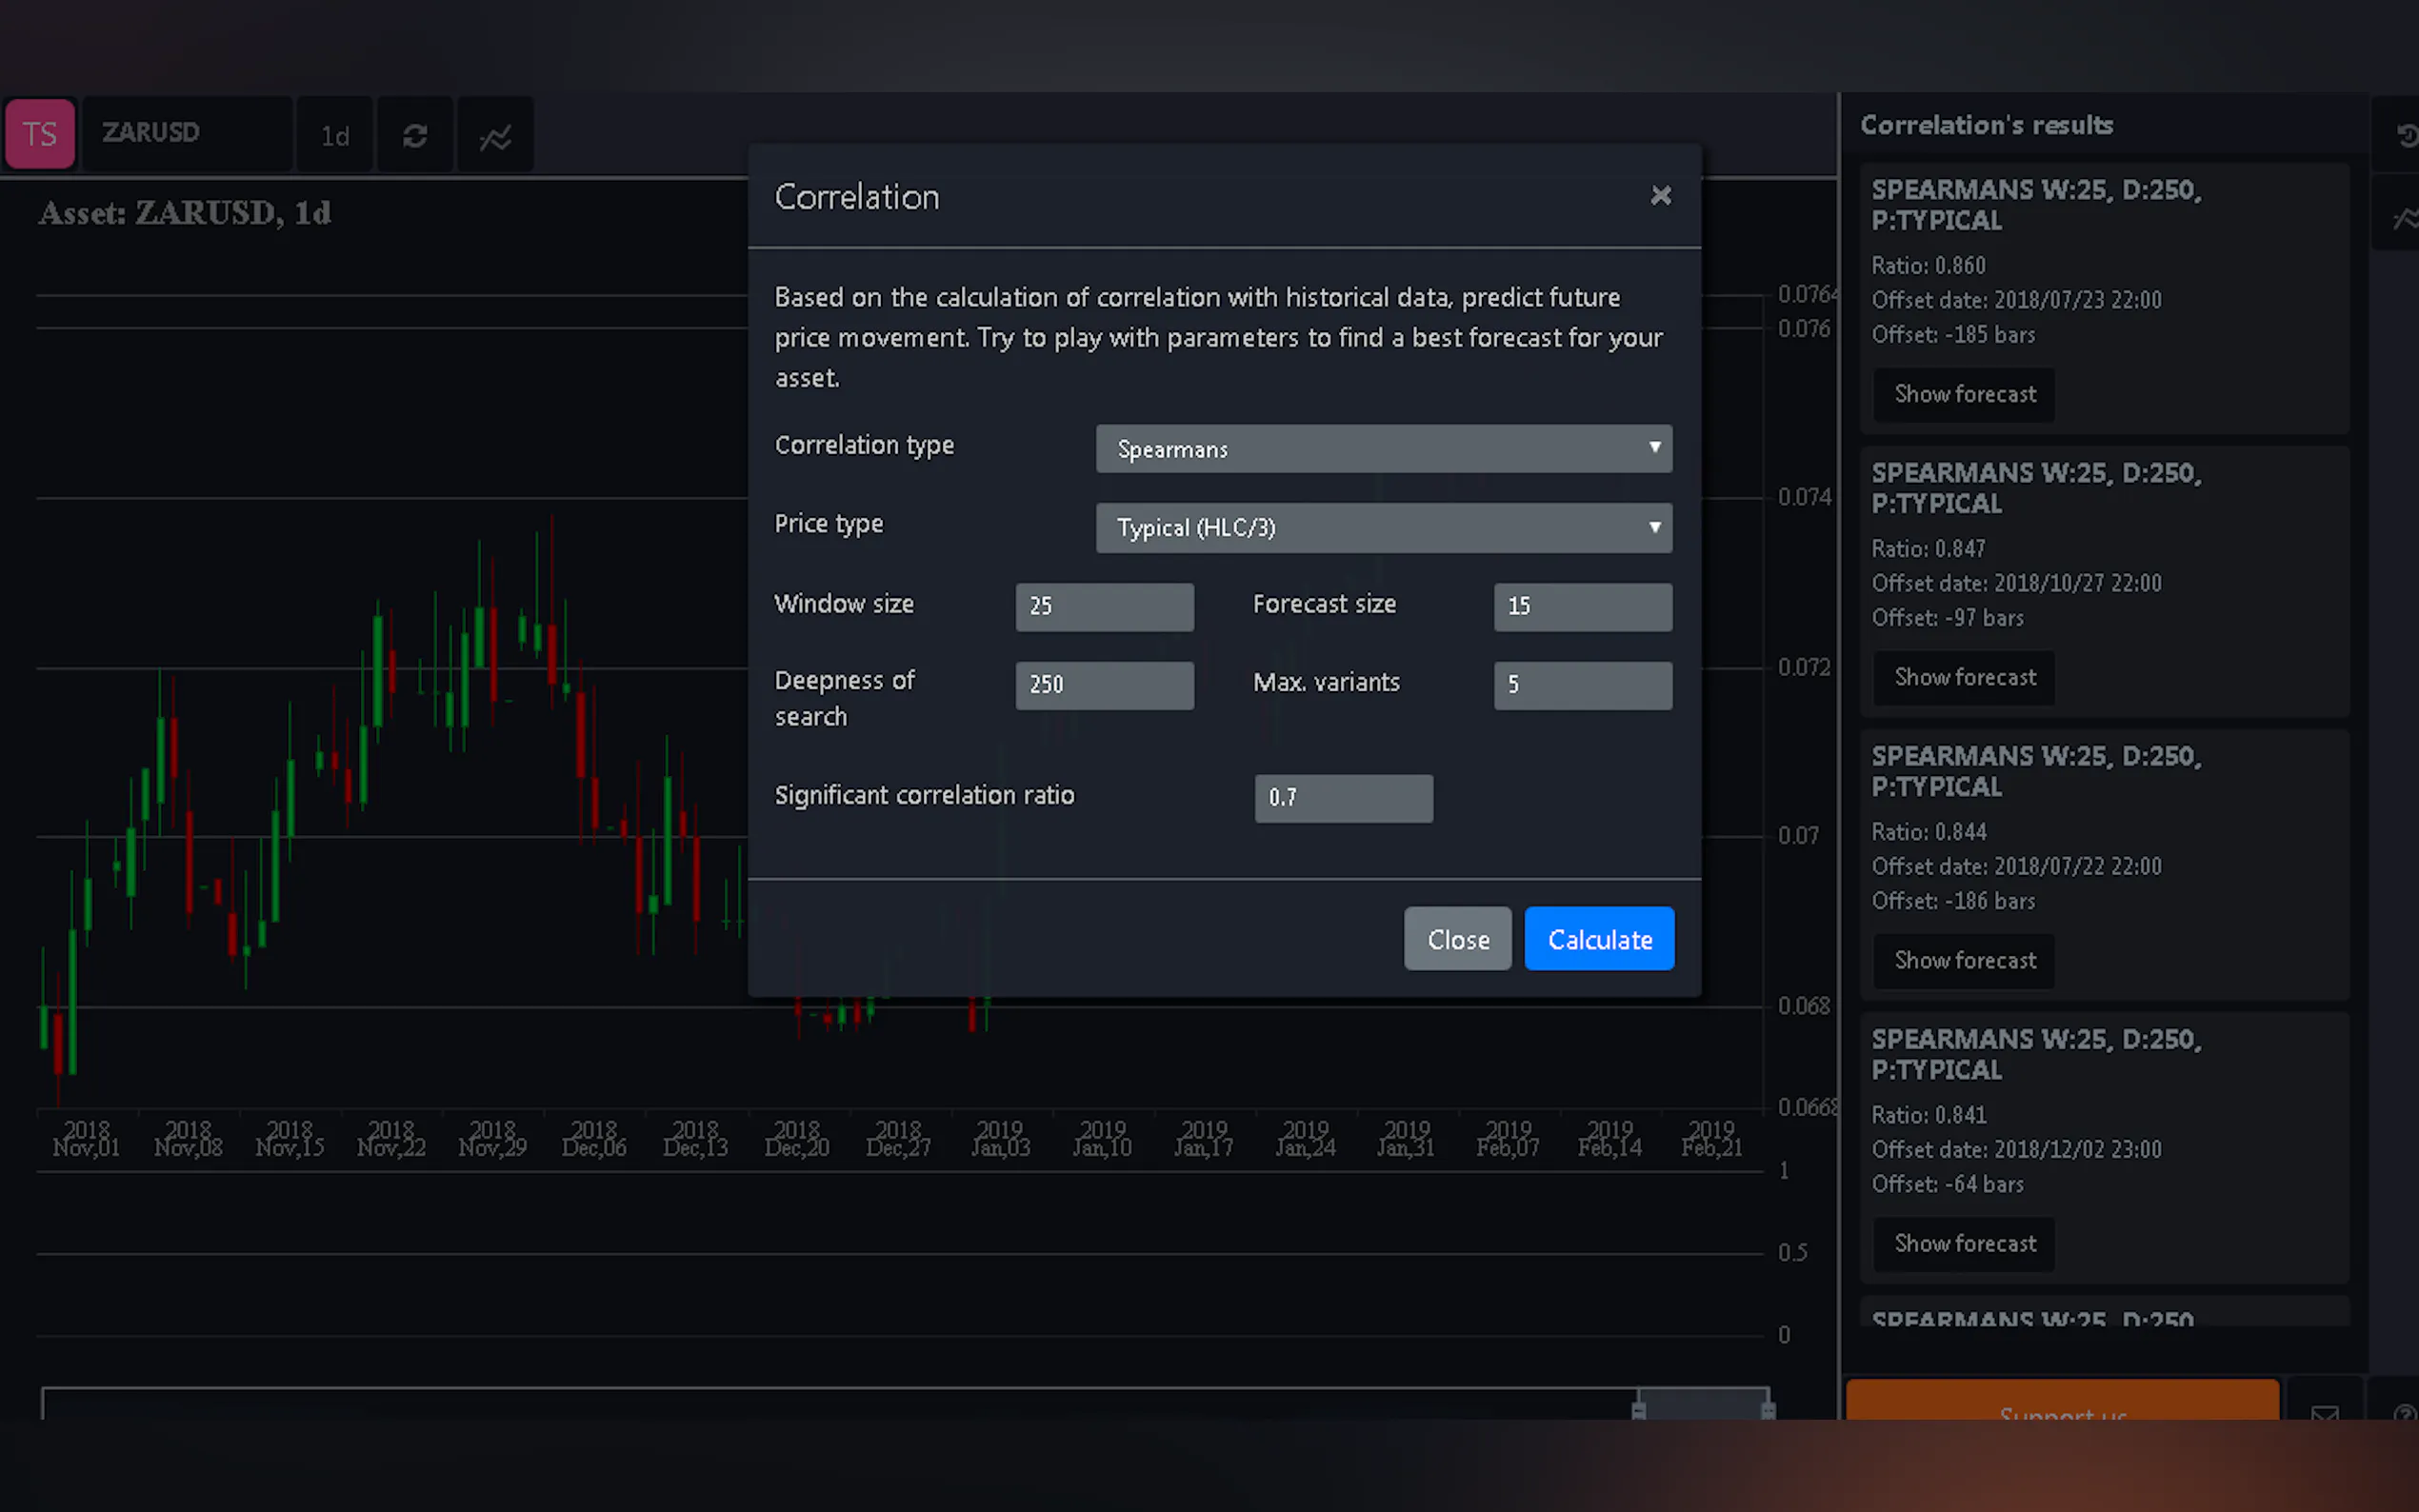Open the Price type dropdown
The width and height of the screenshot is (2419, 1512).
pyautogui.click(x=1383, y=528)
